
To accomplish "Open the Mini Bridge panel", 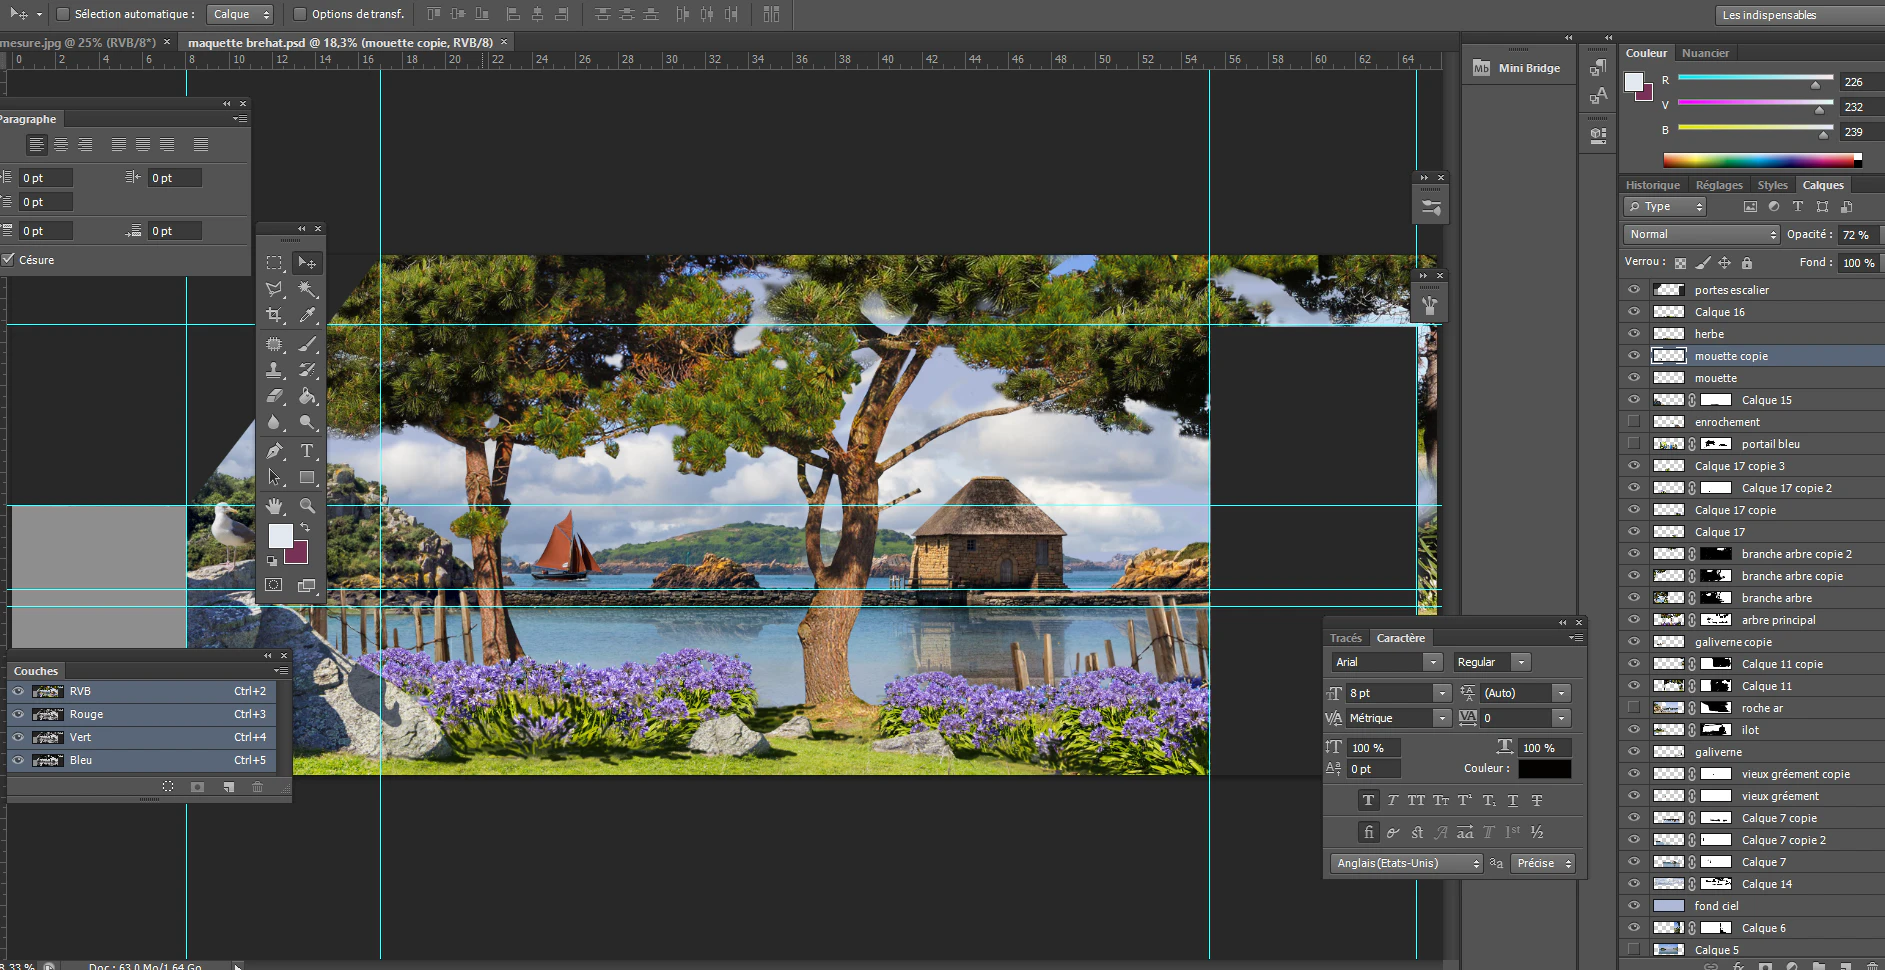I will pos(1516,68).
